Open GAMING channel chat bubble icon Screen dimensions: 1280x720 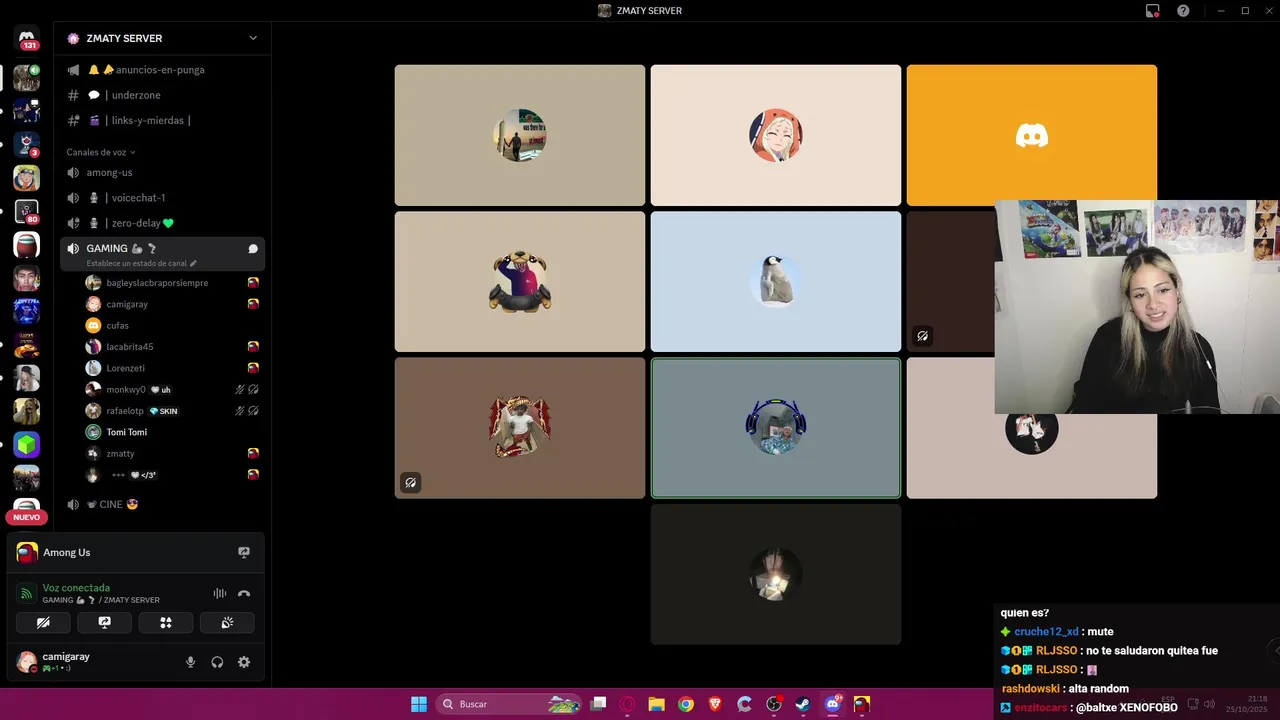(253, 249)
